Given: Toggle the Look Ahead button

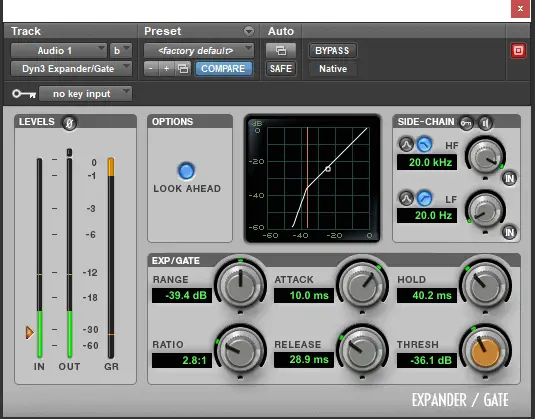Looking at the screenshot, I should [186, 171].
